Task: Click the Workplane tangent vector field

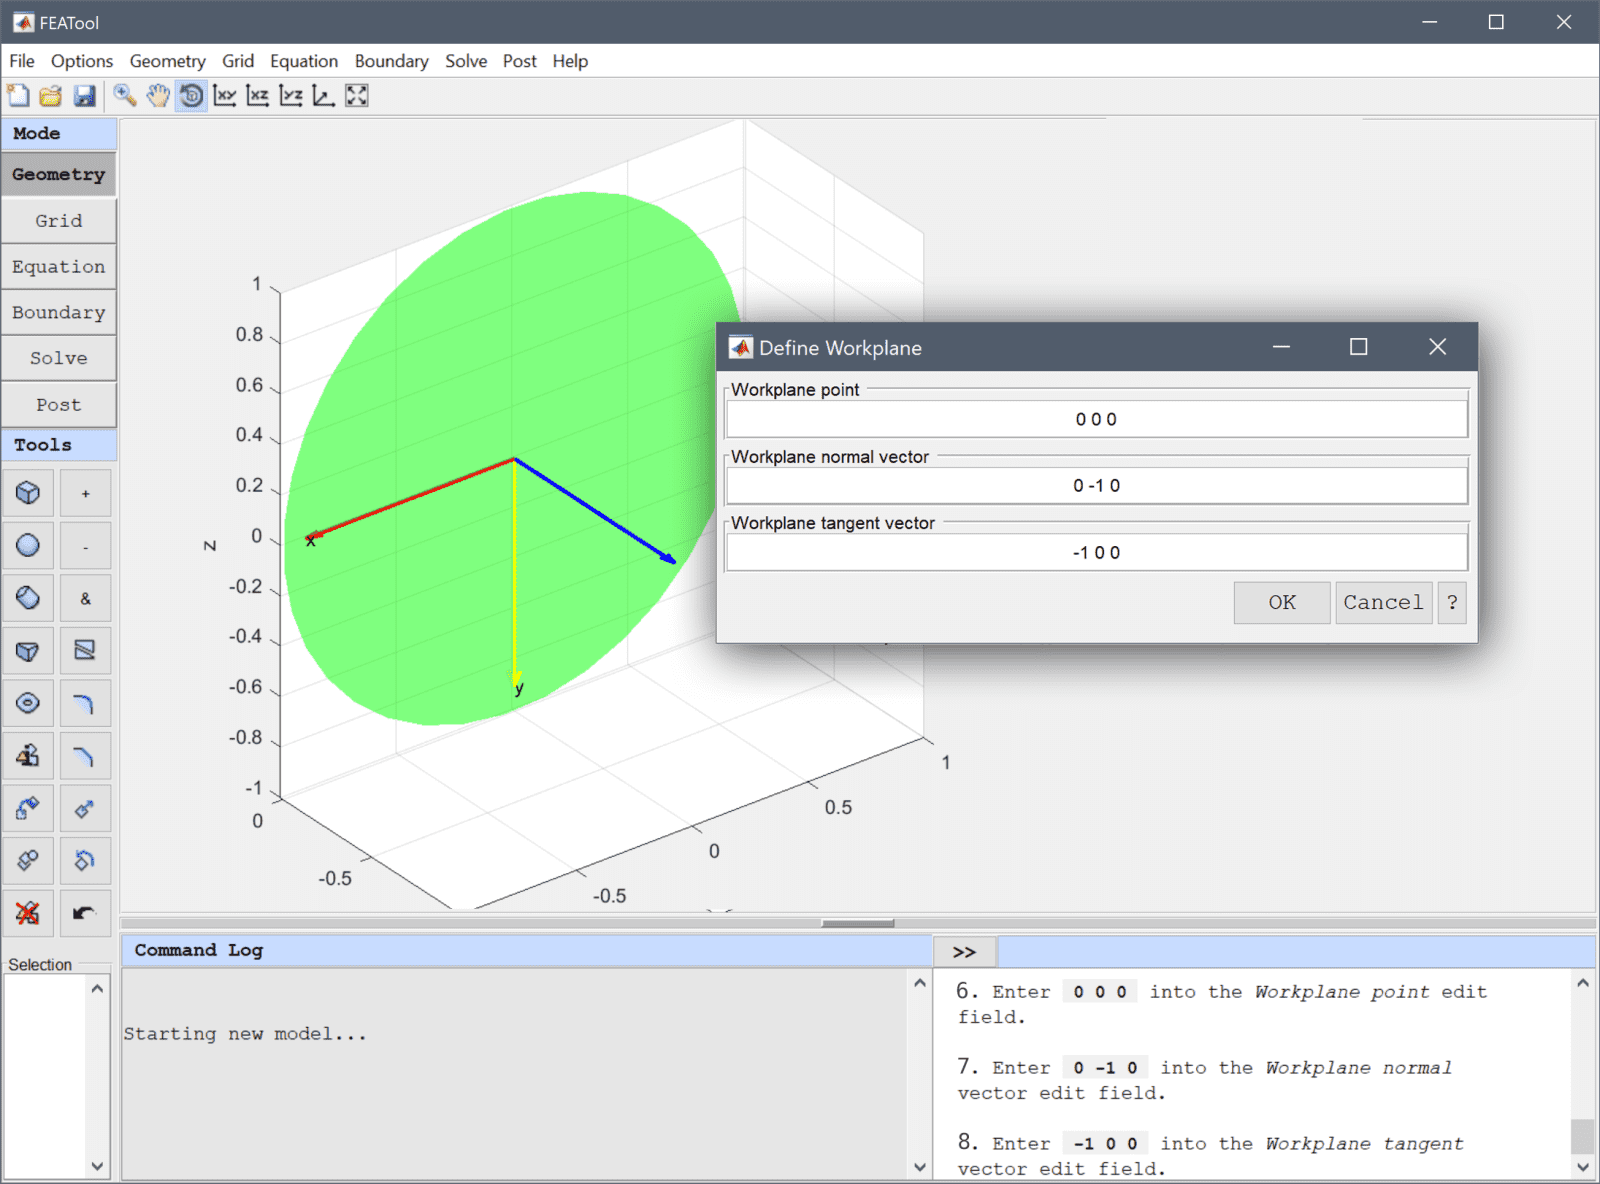Action: point(1097,552)
